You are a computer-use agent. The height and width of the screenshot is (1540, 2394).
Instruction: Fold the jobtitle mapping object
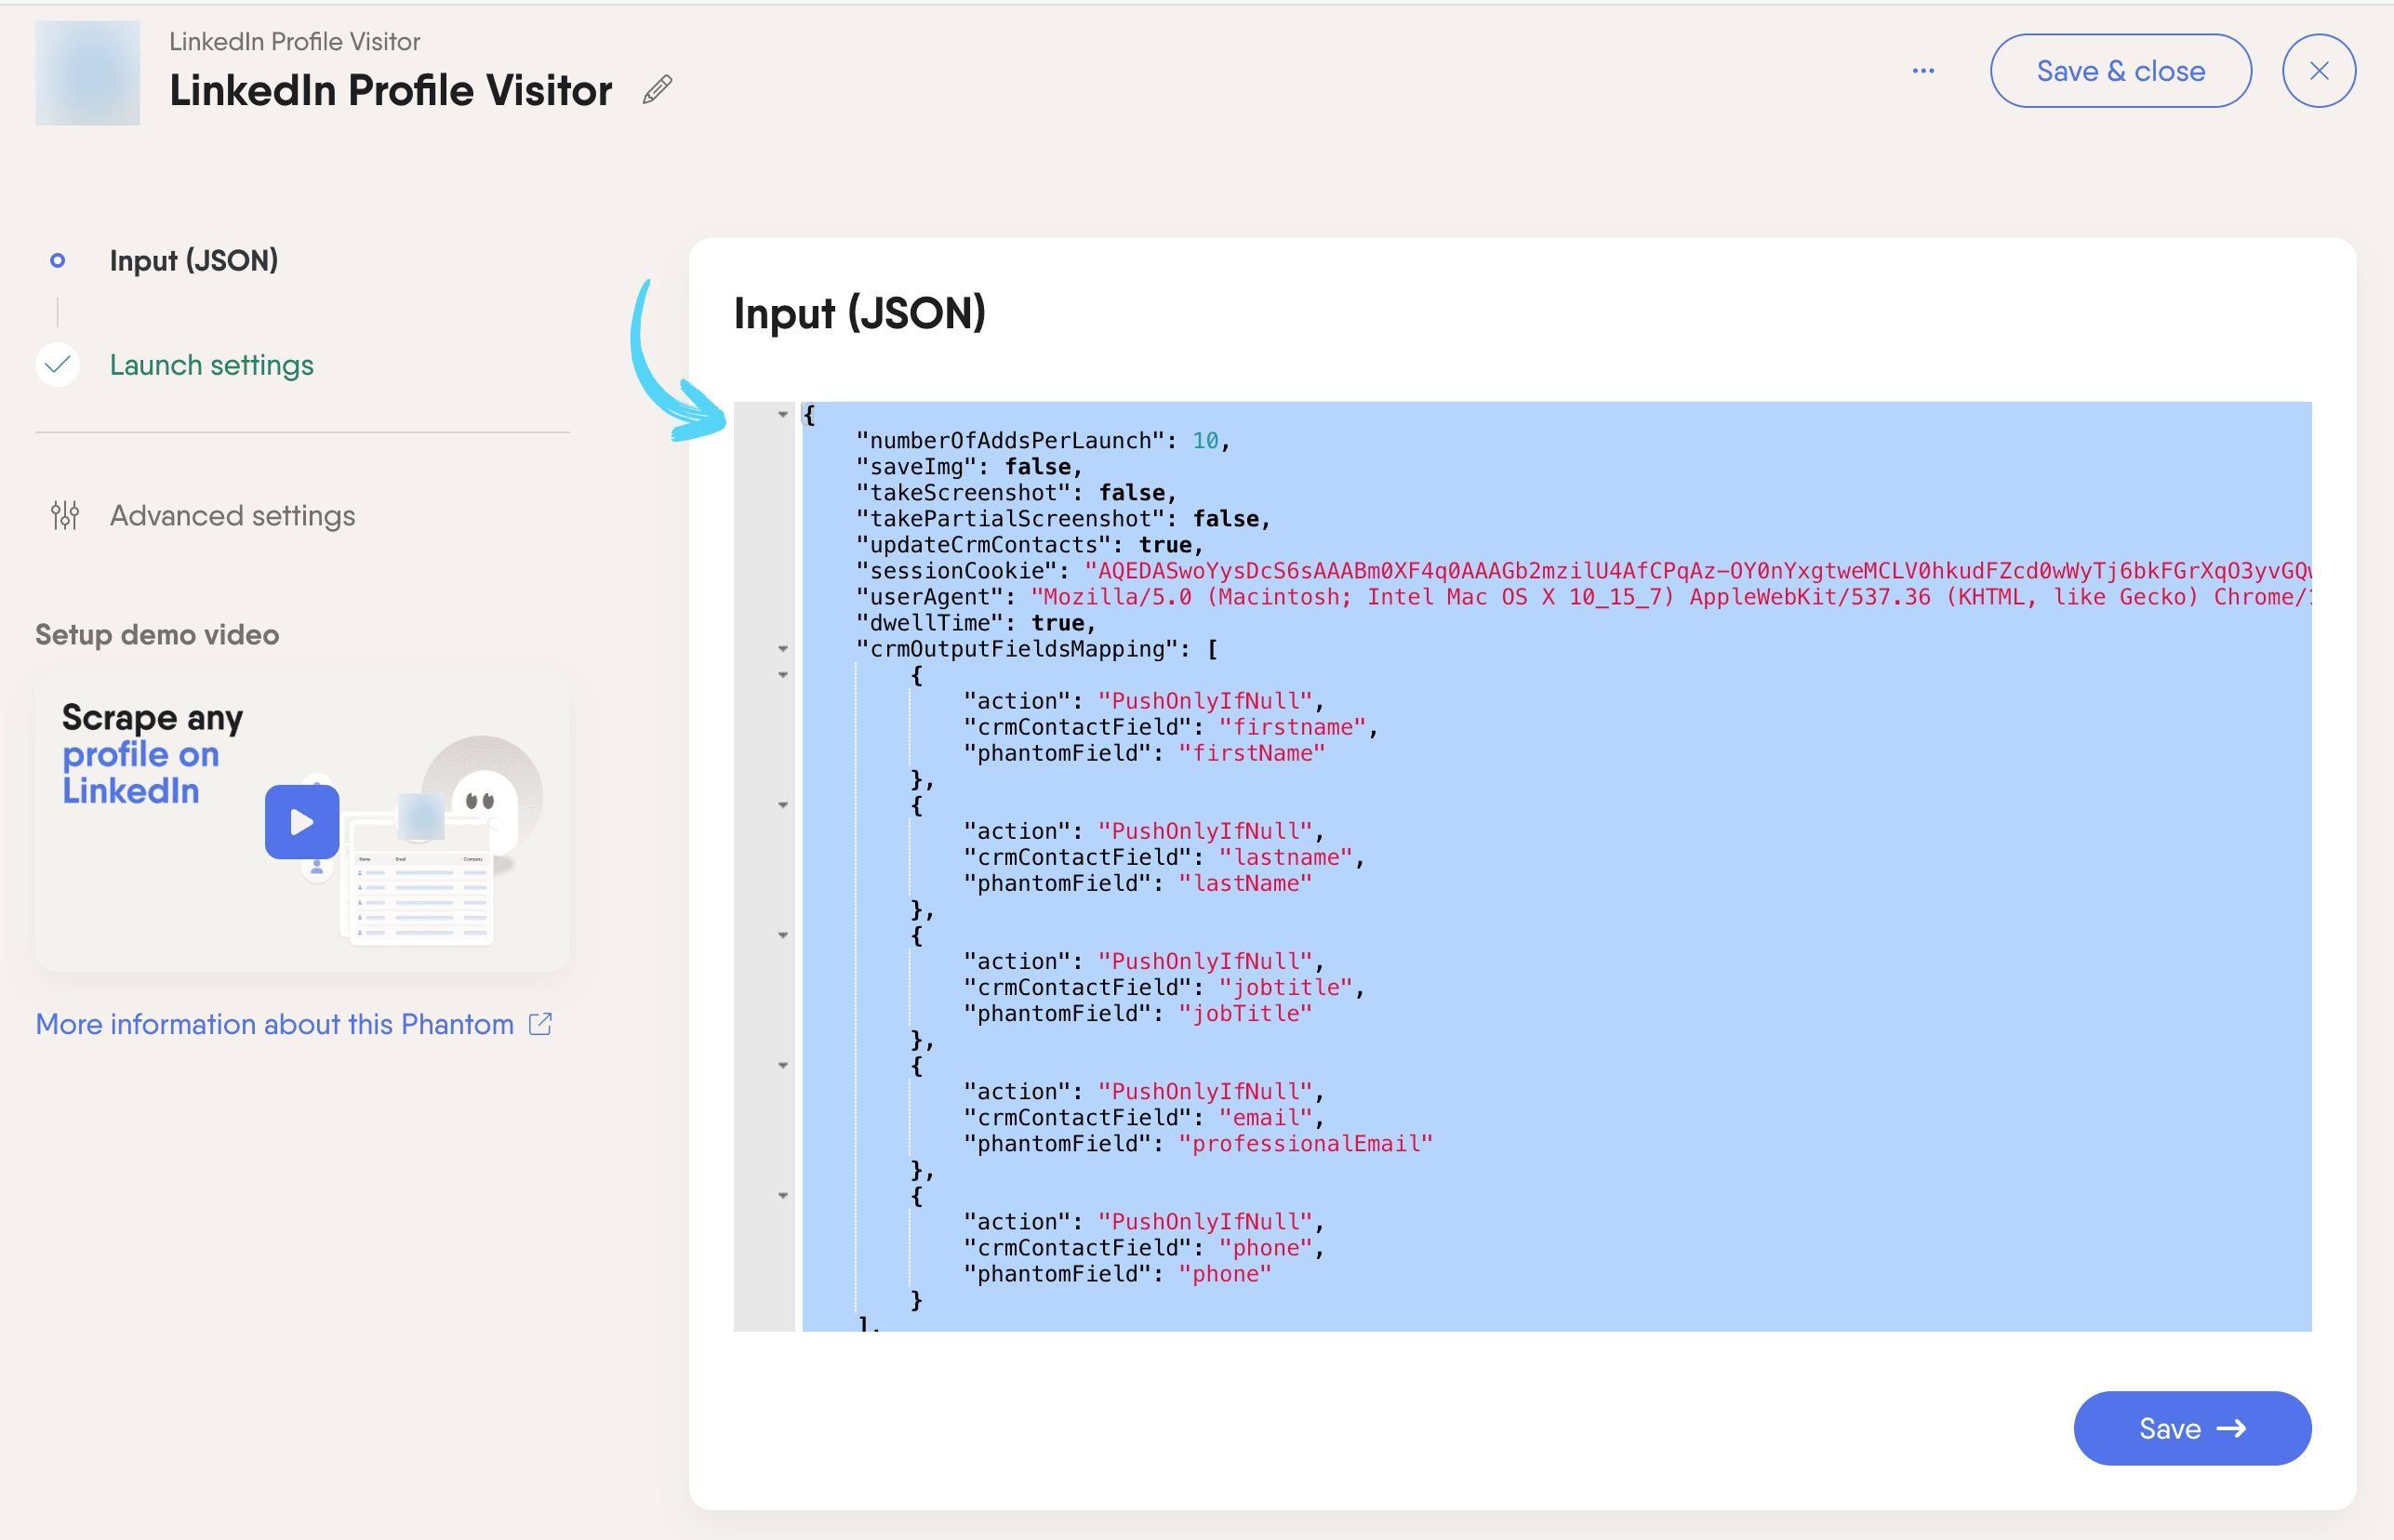tap(782, 935)
